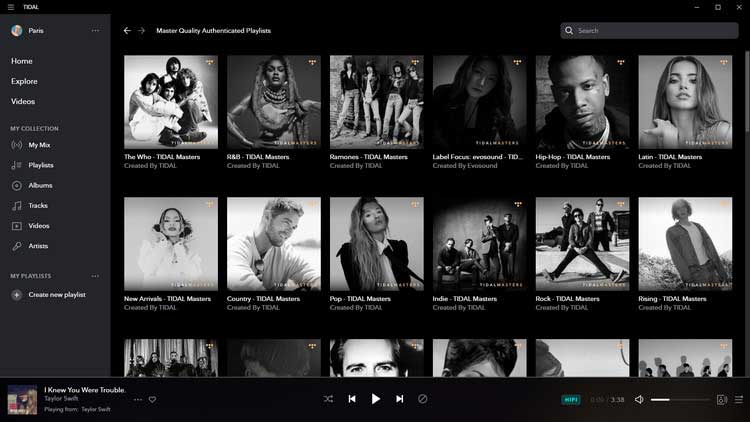This screenshot has width=750, height=422.
Task: Click the Artists microphone icon
Action: 17,246
